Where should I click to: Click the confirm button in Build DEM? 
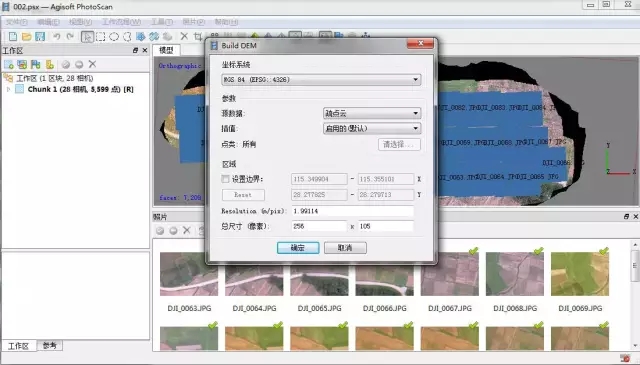[x=298, y=247]
